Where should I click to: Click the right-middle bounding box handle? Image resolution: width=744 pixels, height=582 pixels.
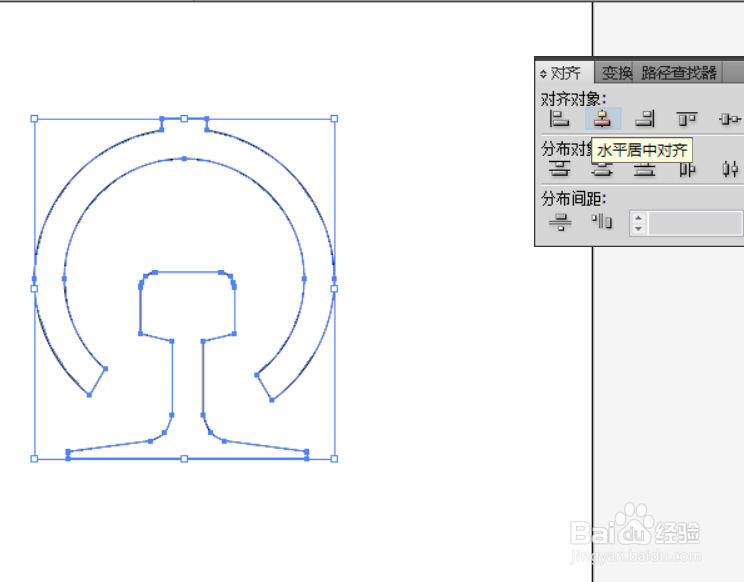(334, 288)
